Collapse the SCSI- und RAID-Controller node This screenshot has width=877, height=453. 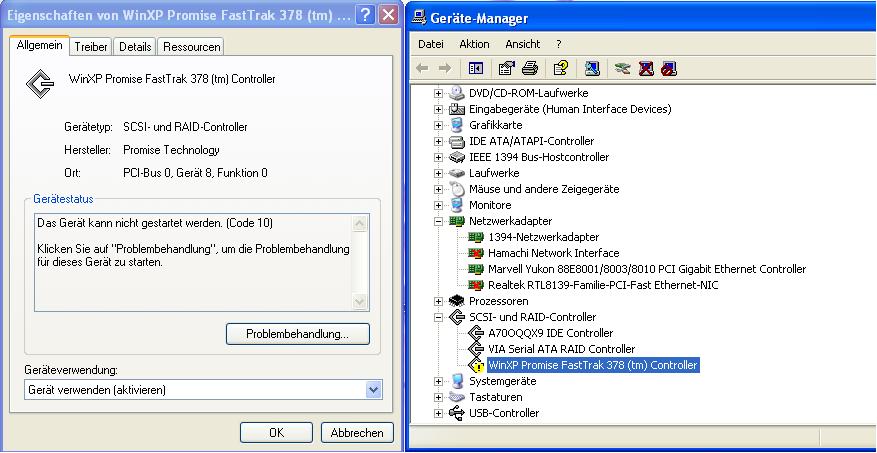pyautogui.click(x=438, y=317)
